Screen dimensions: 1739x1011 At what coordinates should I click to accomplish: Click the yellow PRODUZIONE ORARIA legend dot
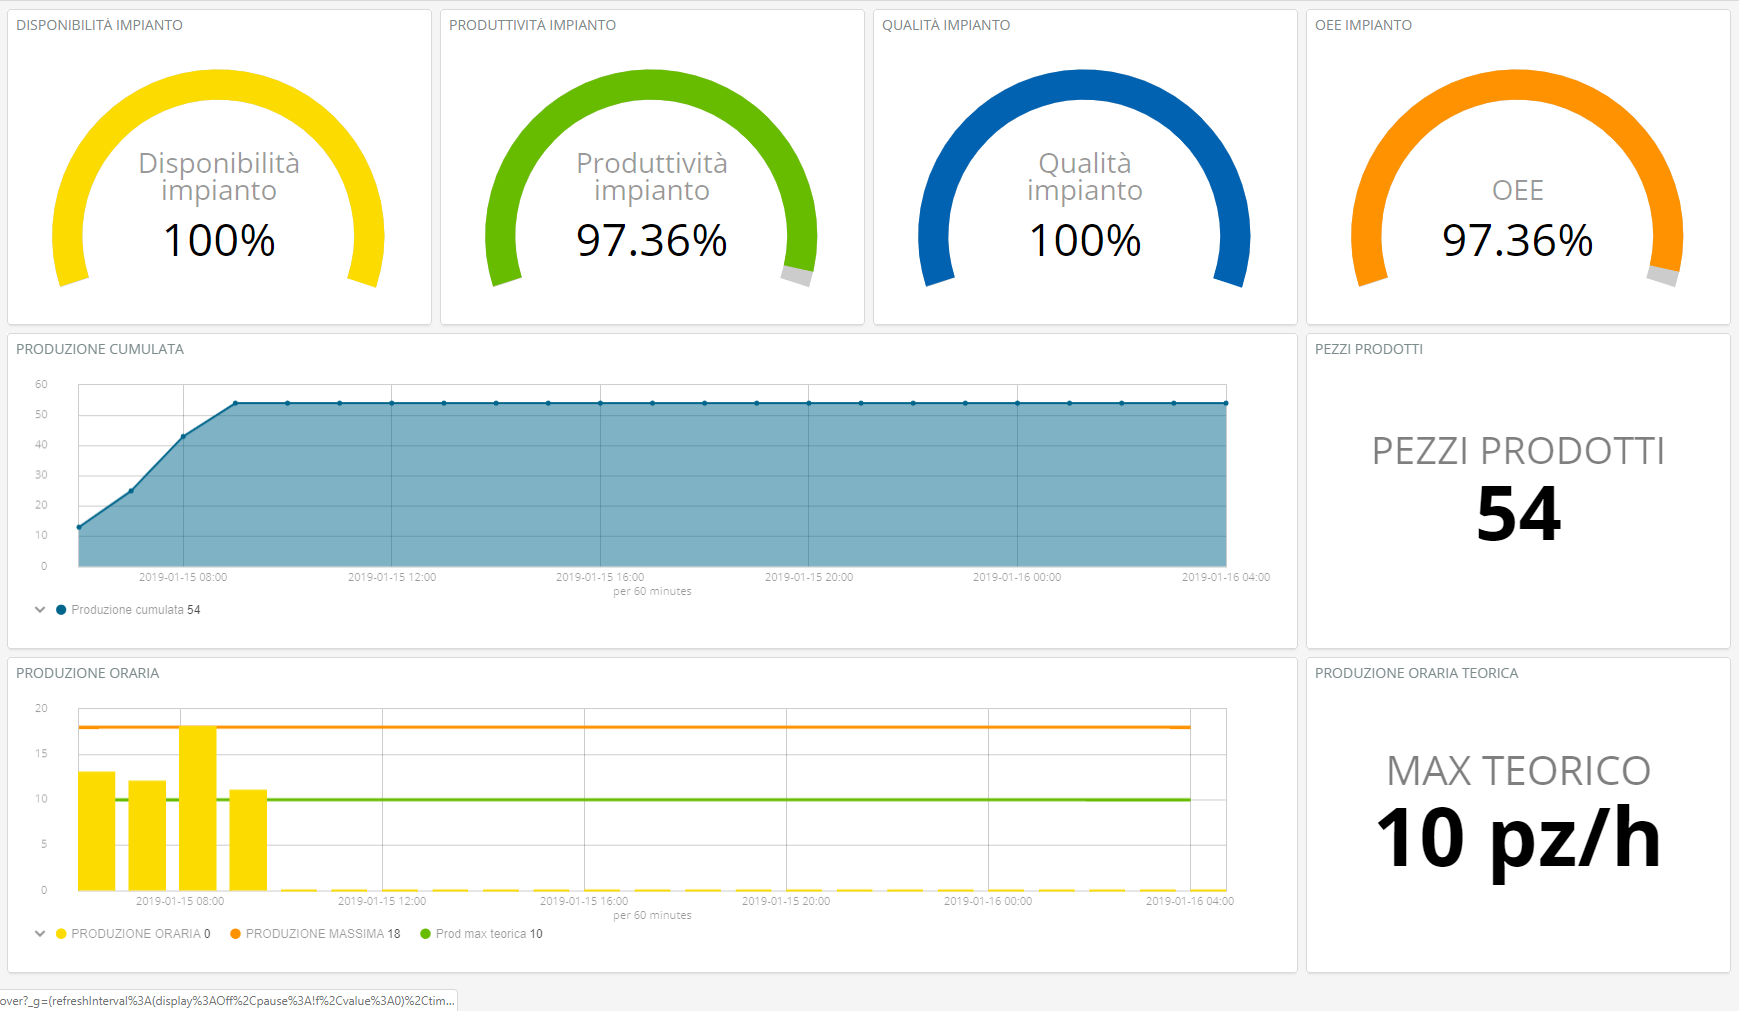[x=61, y=934]
